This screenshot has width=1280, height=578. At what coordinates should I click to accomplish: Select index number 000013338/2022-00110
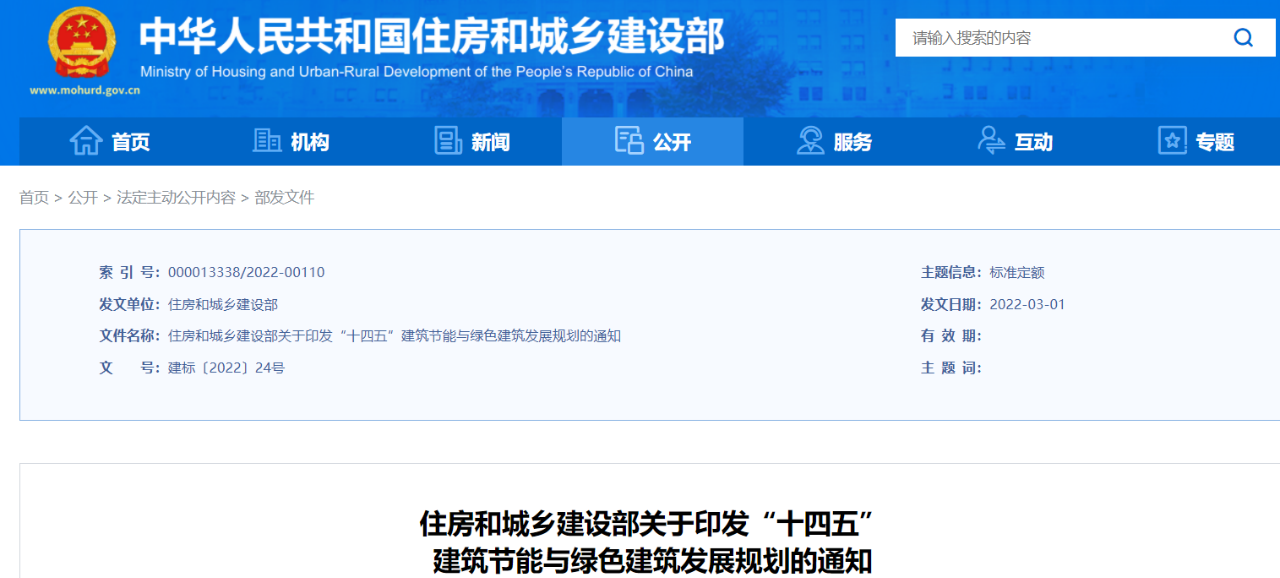246,272
